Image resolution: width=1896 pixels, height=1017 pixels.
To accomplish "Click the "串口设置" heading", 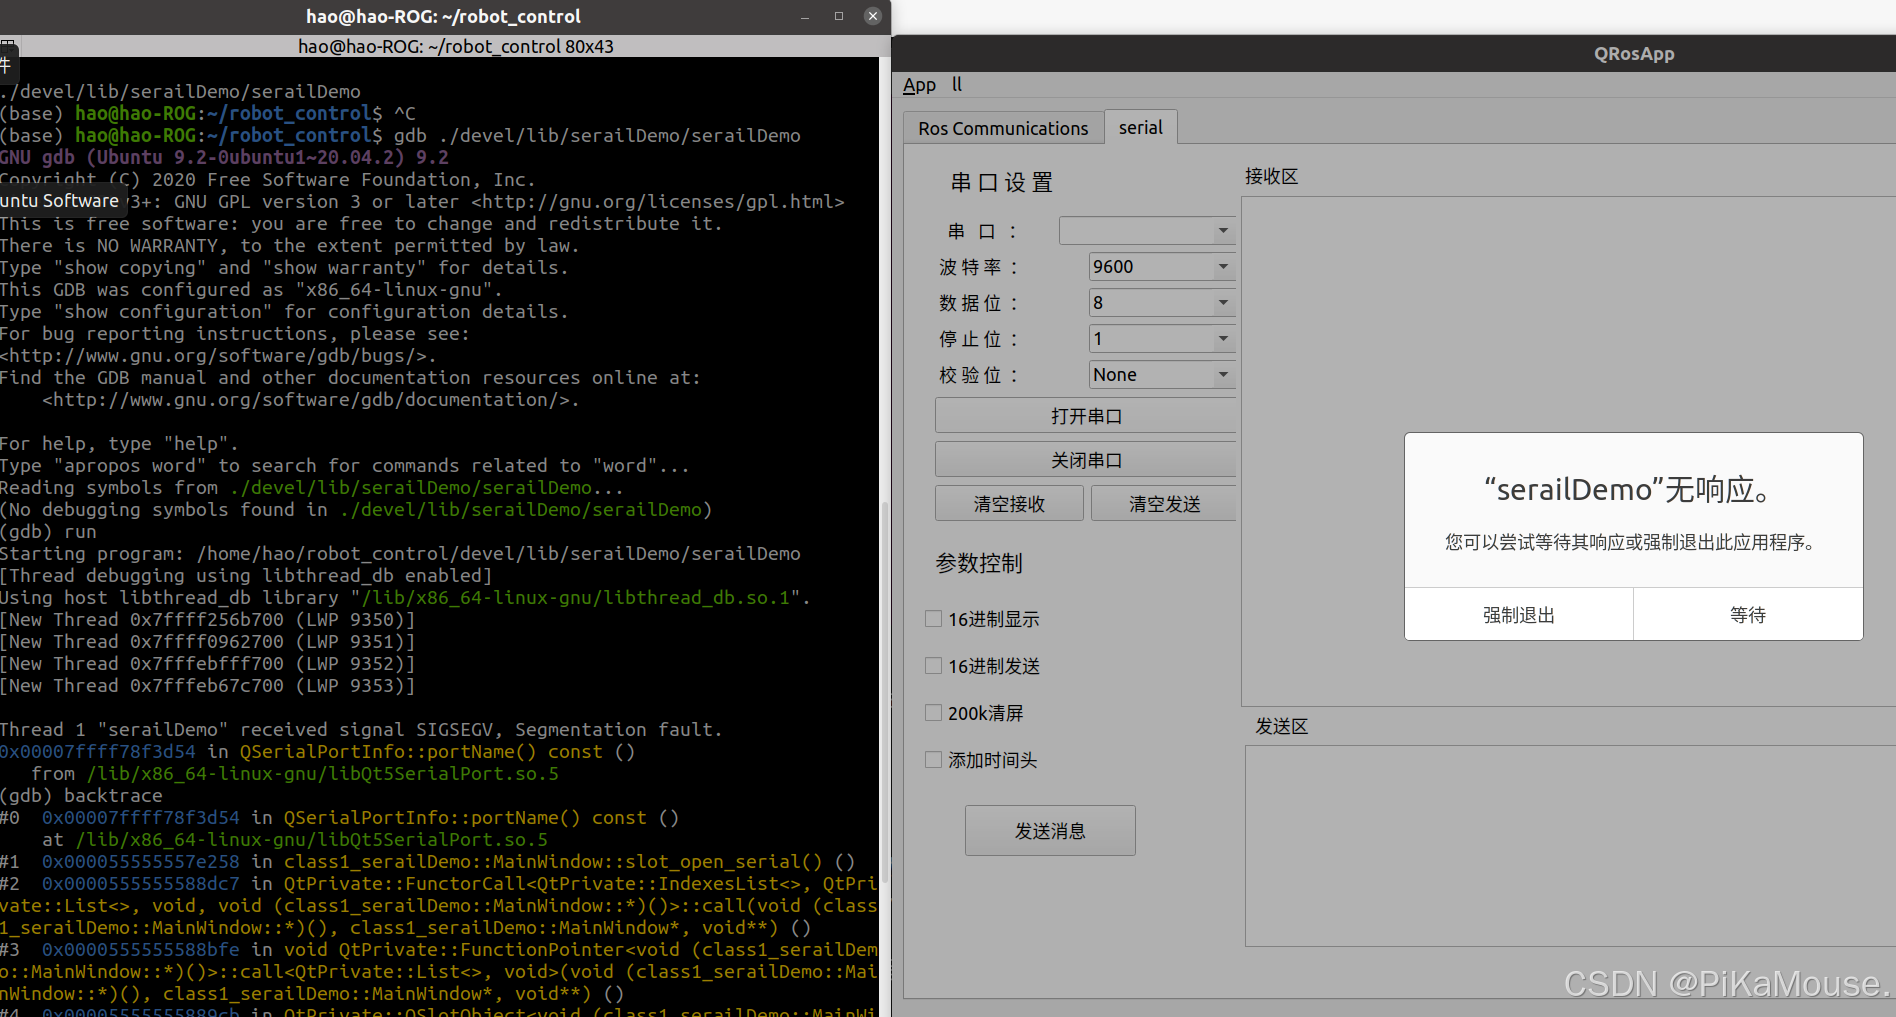I will (1002, 182).
